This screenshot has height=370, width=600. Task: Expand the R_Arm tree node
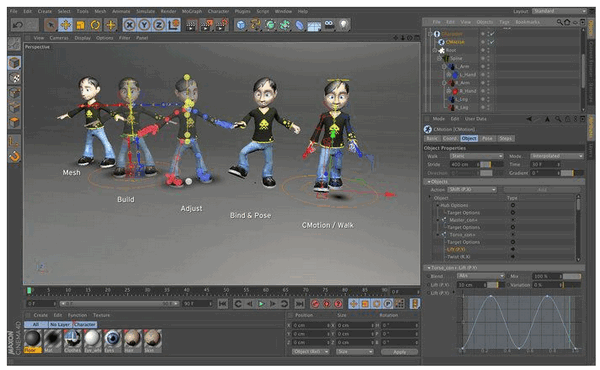tap(444, 83)
